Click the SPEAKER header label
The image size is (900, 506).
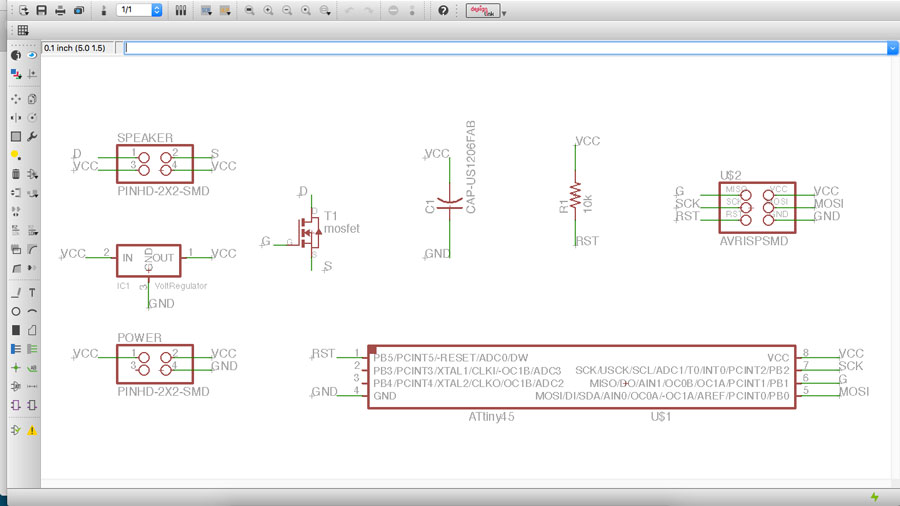[145, 138]
